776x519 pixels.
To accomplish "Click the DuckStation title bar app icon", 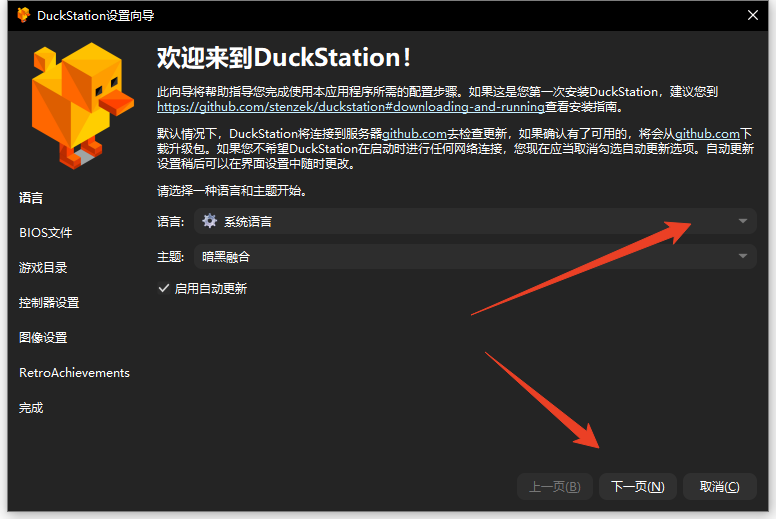I will (24, 15).
